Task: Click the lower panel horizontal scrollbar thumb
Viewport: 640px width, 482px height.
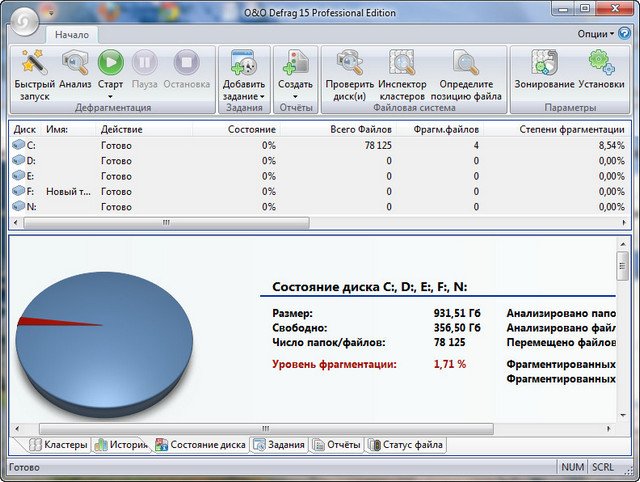Action: pyautogui.click(x=266, y=429)
